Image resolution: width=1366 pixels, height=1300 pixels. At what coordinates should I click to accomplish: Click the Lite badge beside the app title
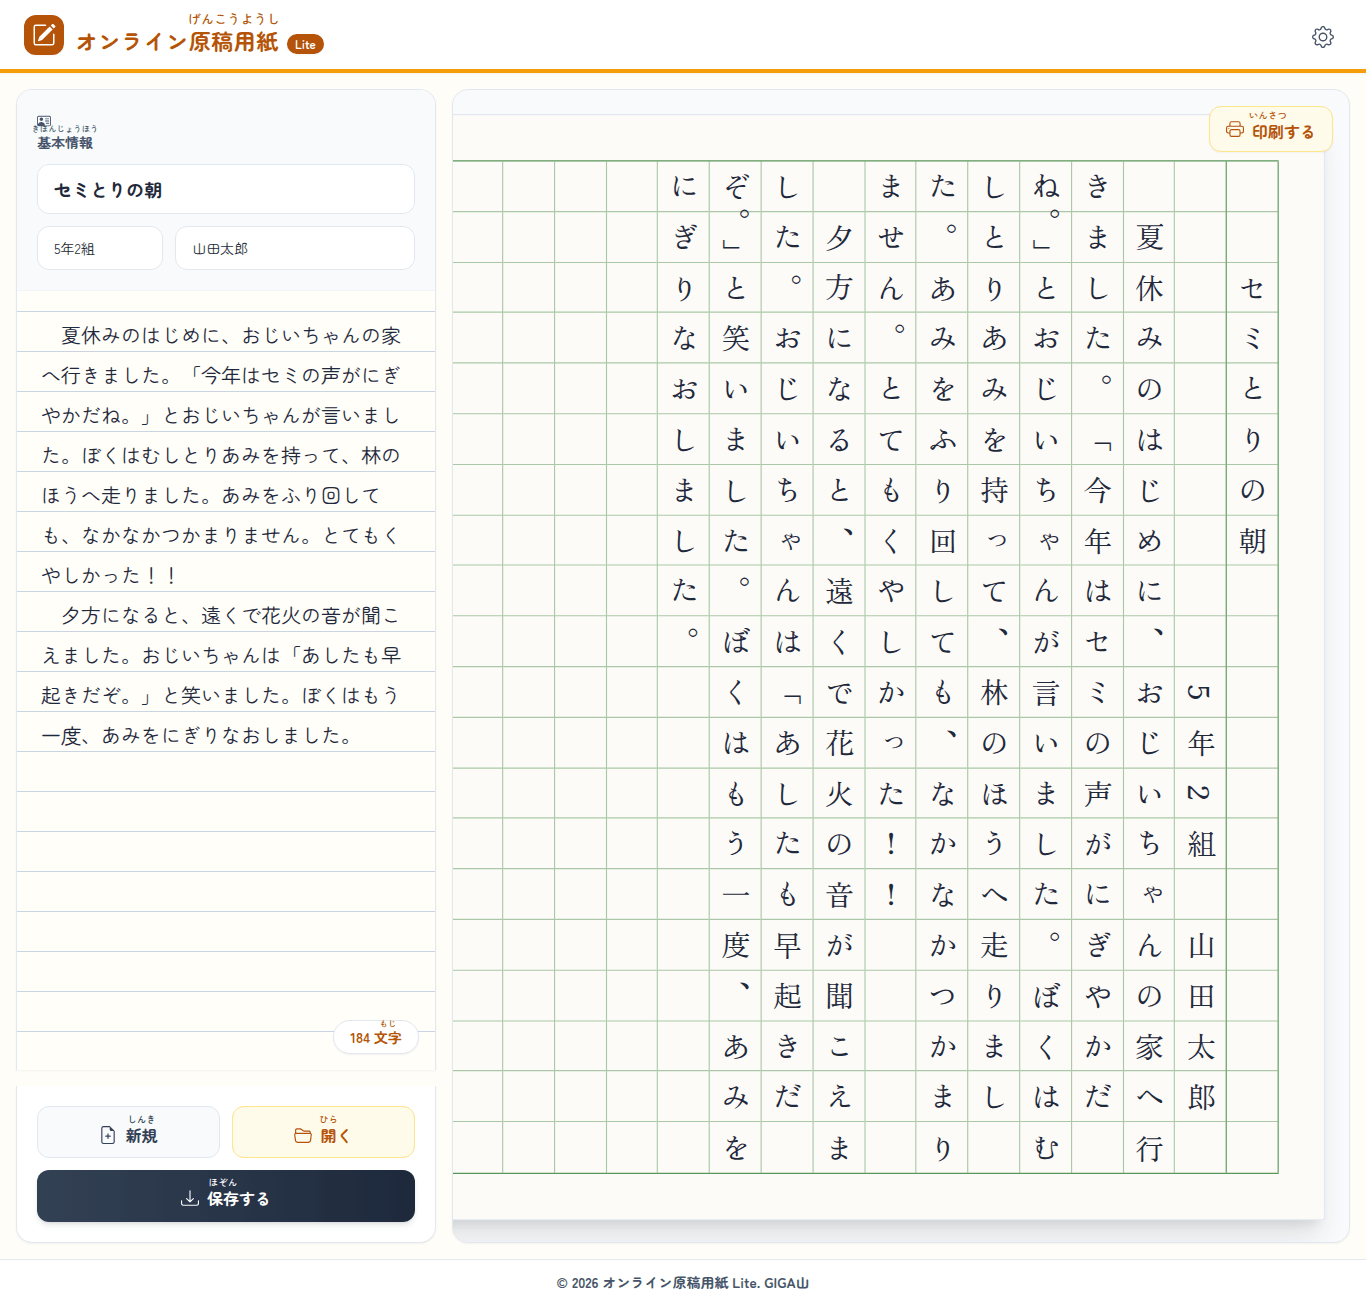click(x=305, y=44)
